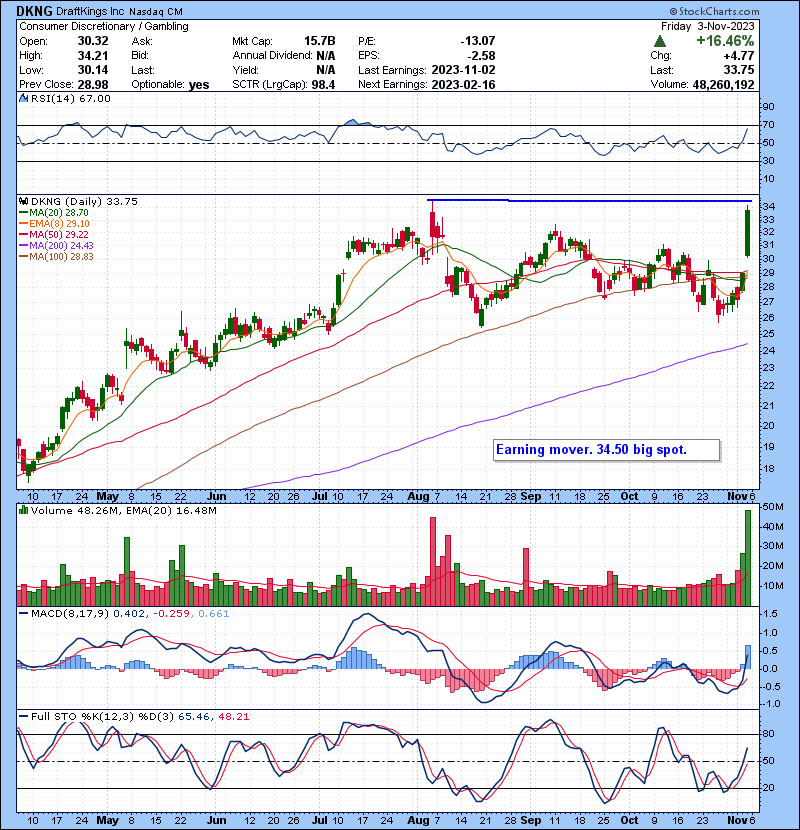The width and height of the screenshot is (800, 830).
Task: Click the EMA(8) 29.10 legend entry
Action: point(55,224)
